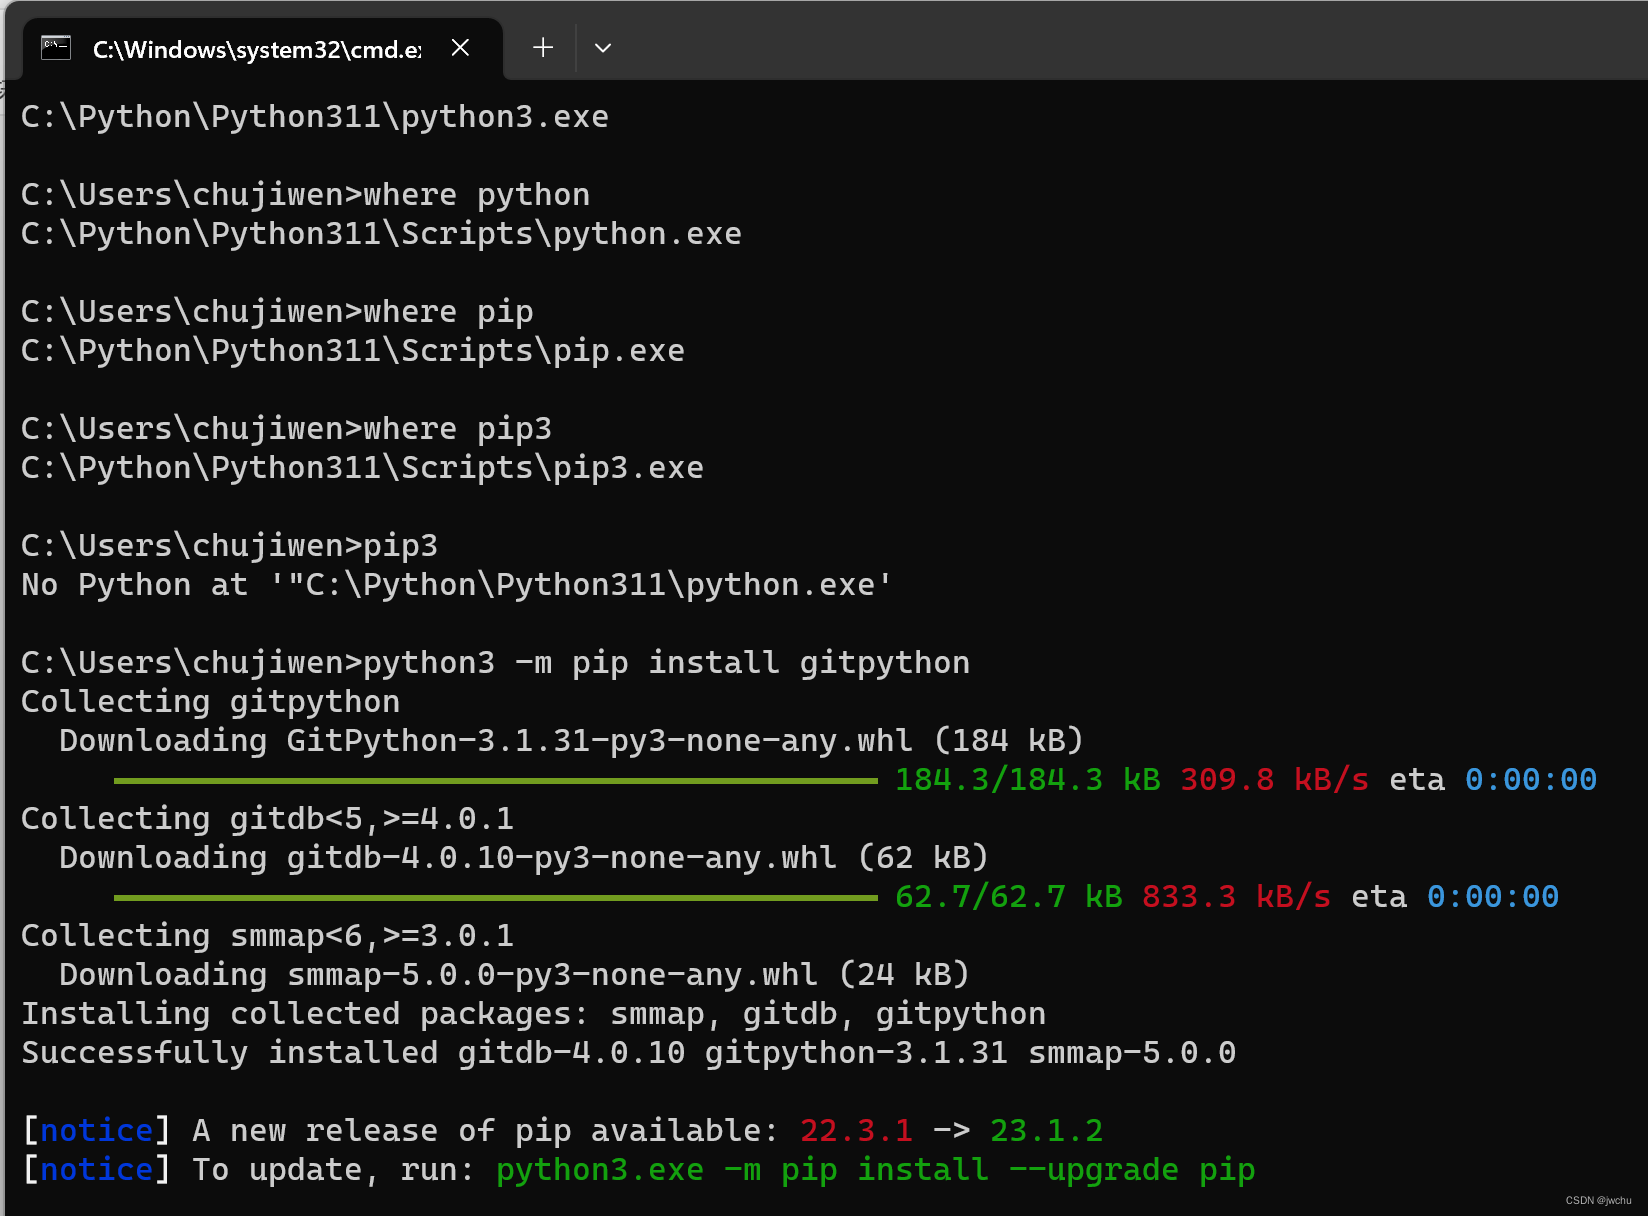The image size is (1648, 1216).
Task: Click the green '184.3/184.3 kB' value
Action: click(x=1028, y=780)
